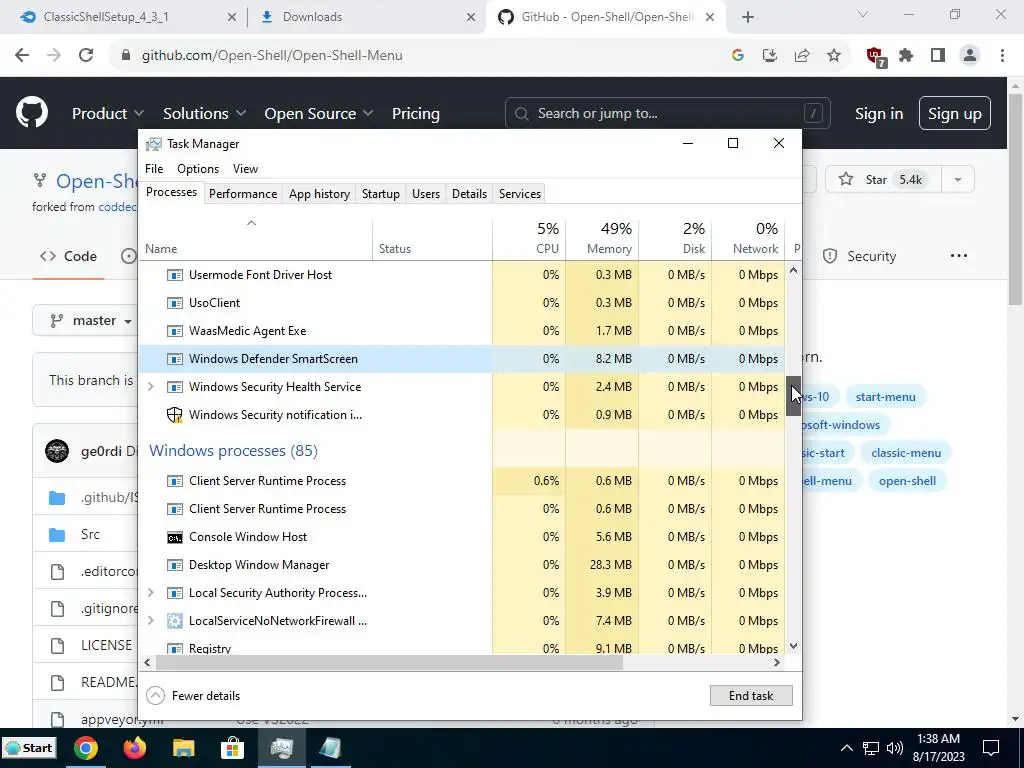The width and height of the screenshot is (1024, 768).
Task: Sort by the Memory column header
Action: click(x=601, y=238)
